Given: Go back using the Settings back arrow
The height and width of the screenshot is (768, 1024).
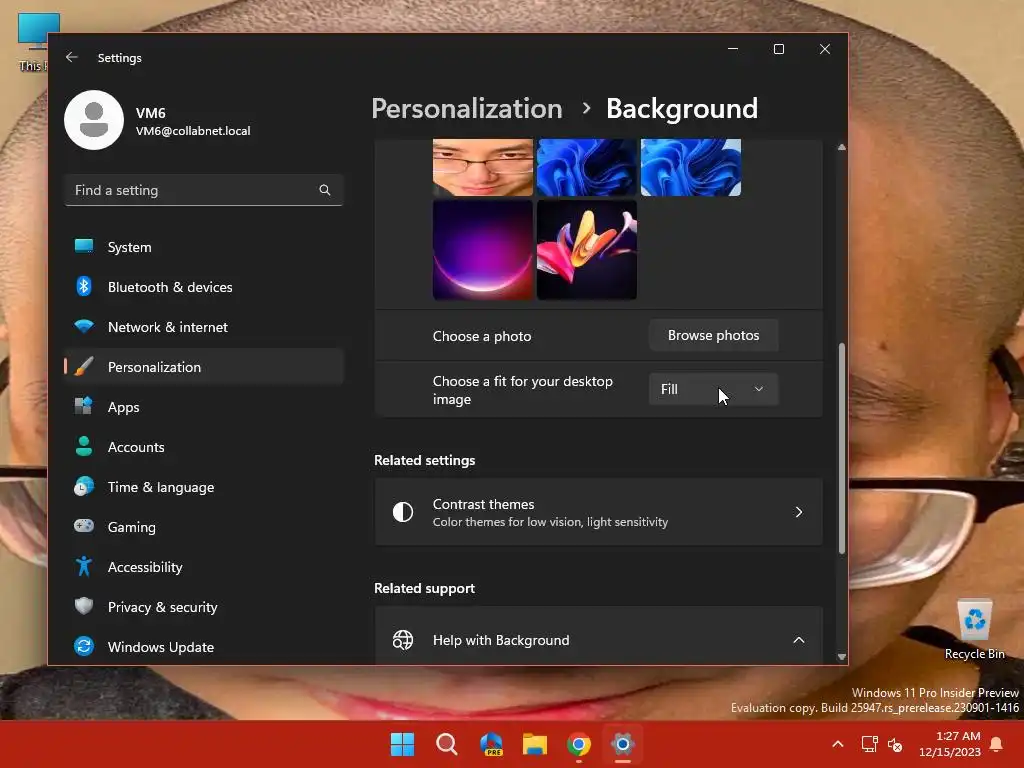Looking at the screenshot, I should [72, 57].
